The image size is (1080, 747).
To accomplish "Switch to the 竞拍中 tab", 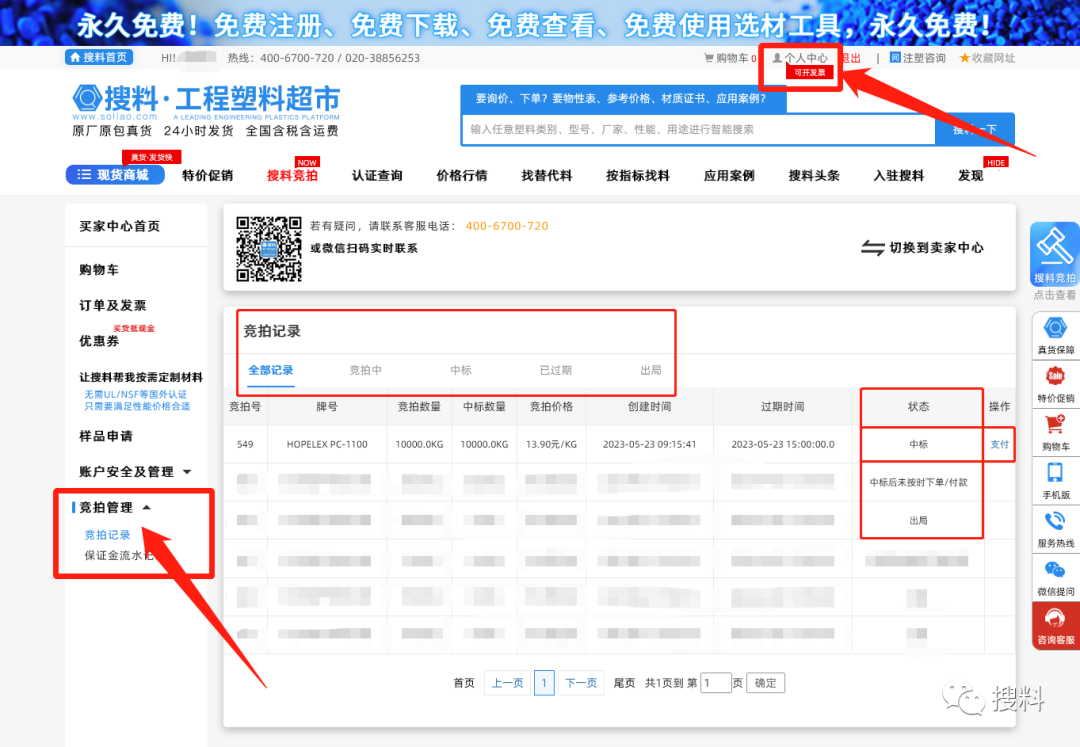I will click(x=365, y=370).
